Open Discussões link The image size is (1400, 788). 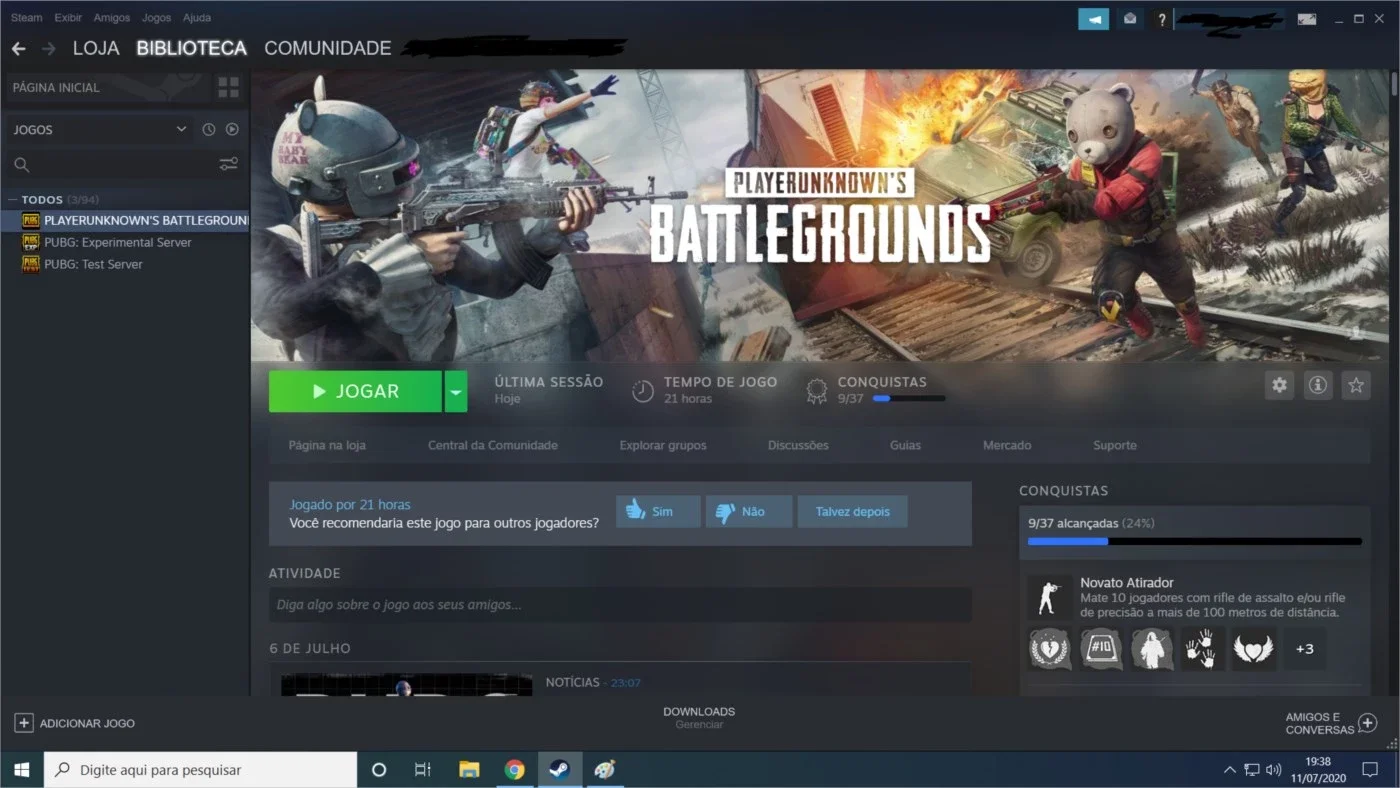click(x=798, y=445)
